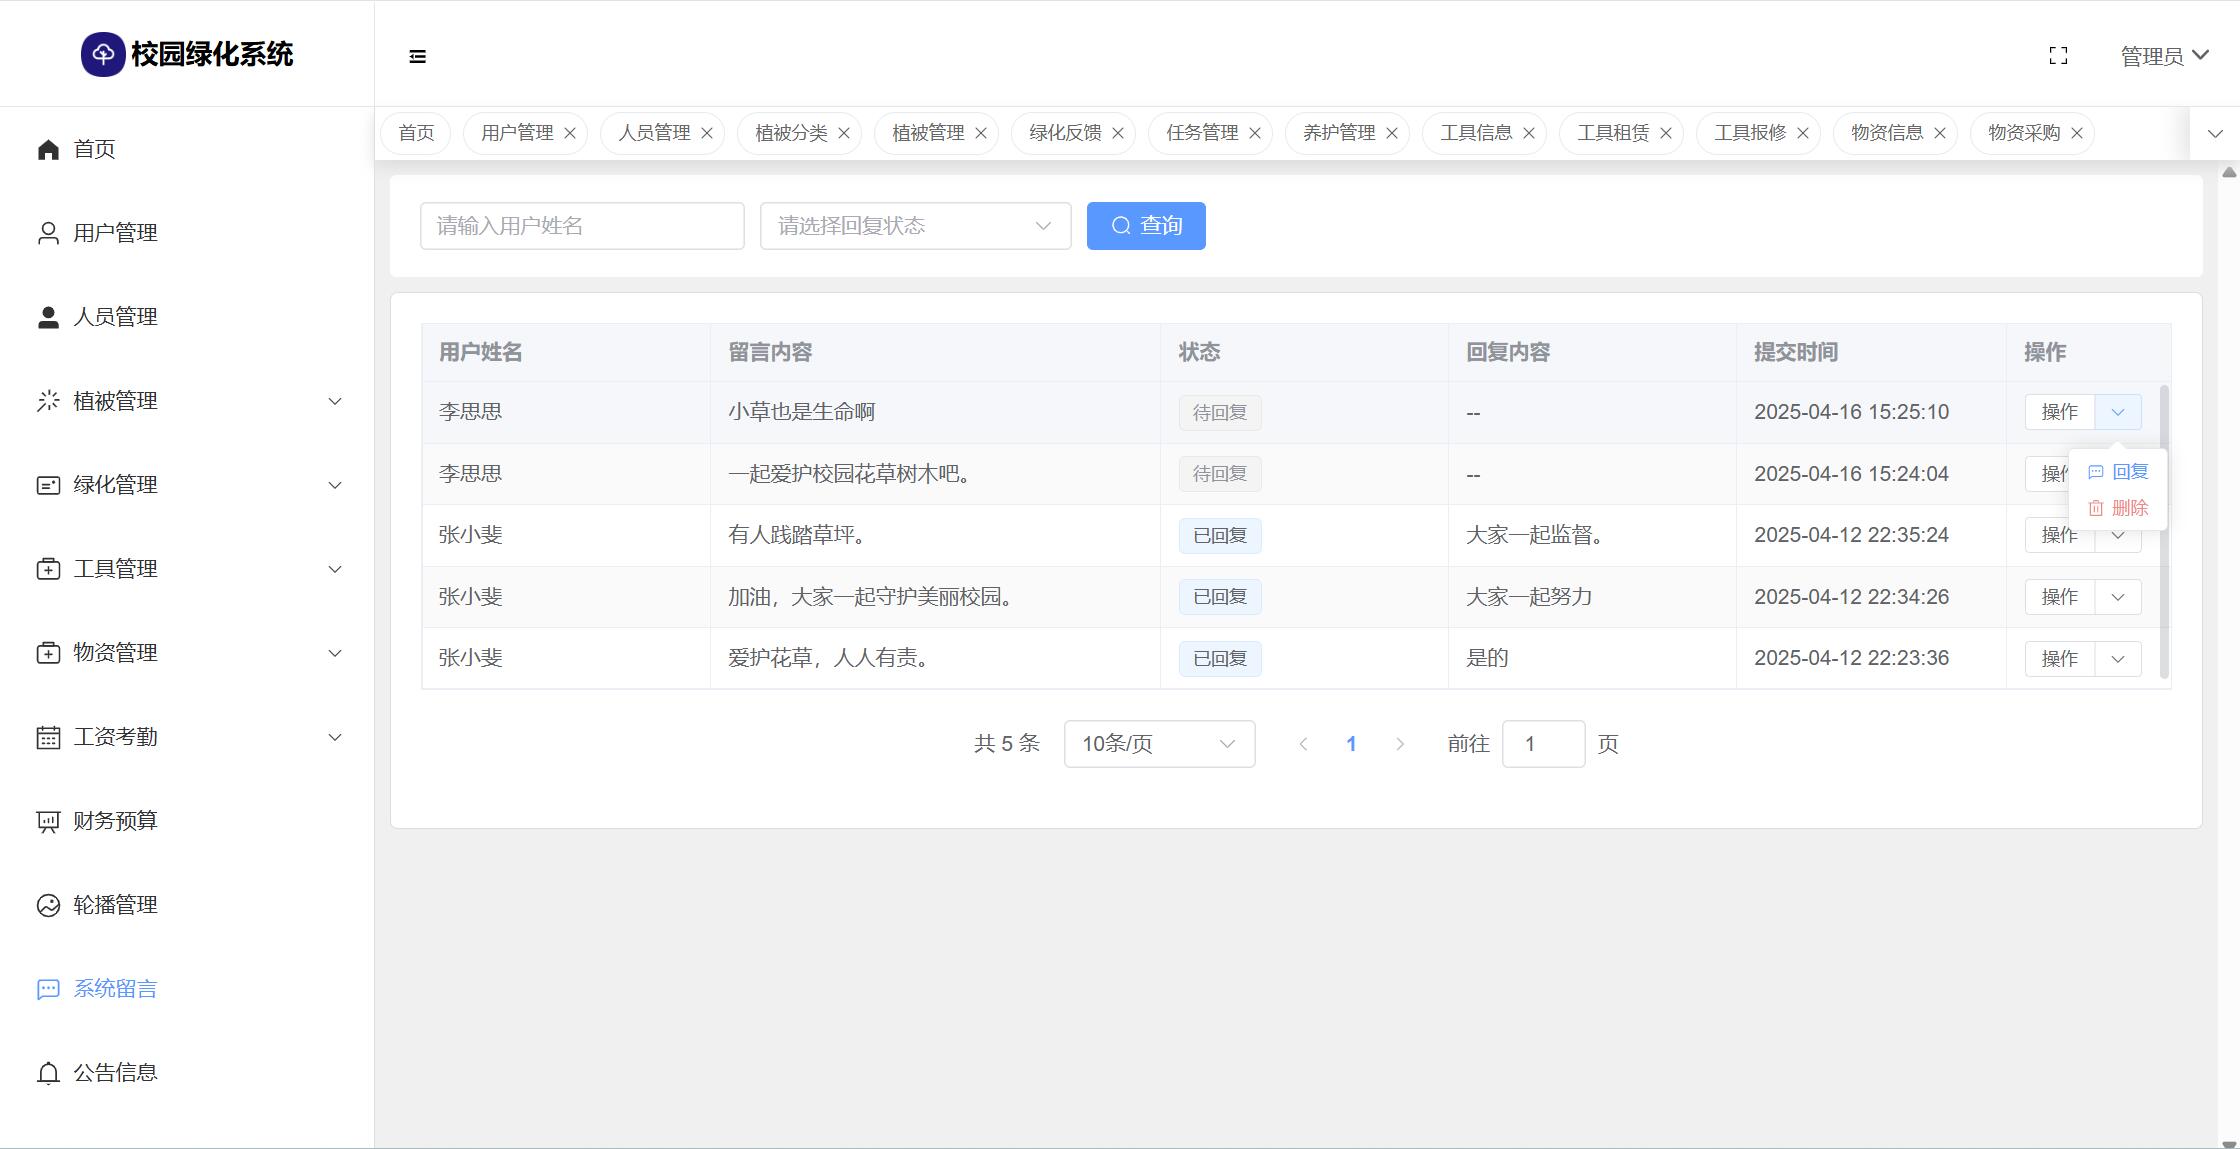Open 轮播管理 in the sidebar
The image size is (2240, 1149).
(114, 905)
